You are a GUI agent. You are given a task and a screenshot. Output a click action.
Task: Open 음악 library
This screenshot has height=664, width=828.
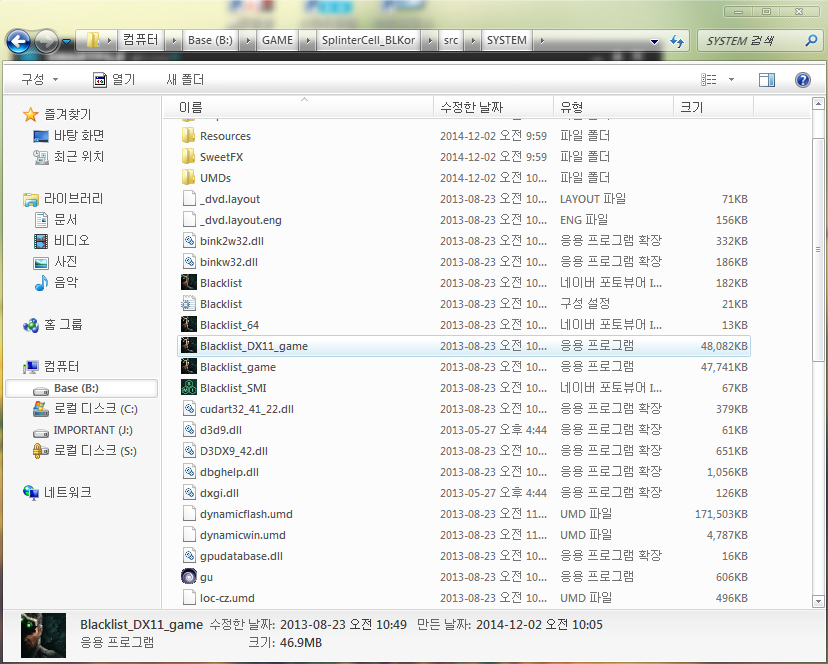(55, 282)
